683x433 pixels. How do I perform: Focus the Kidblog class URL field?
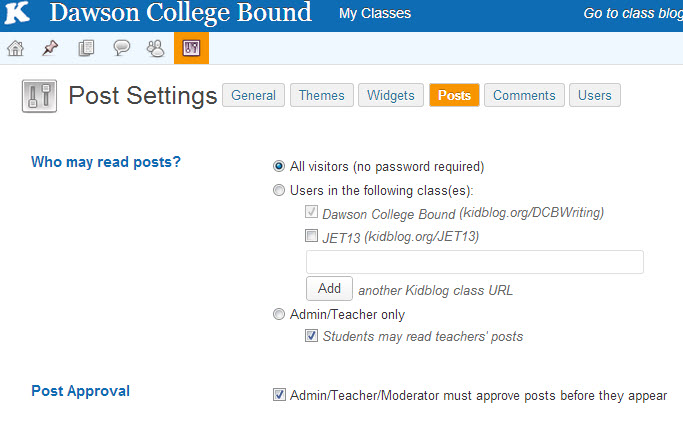pos(475,262)
